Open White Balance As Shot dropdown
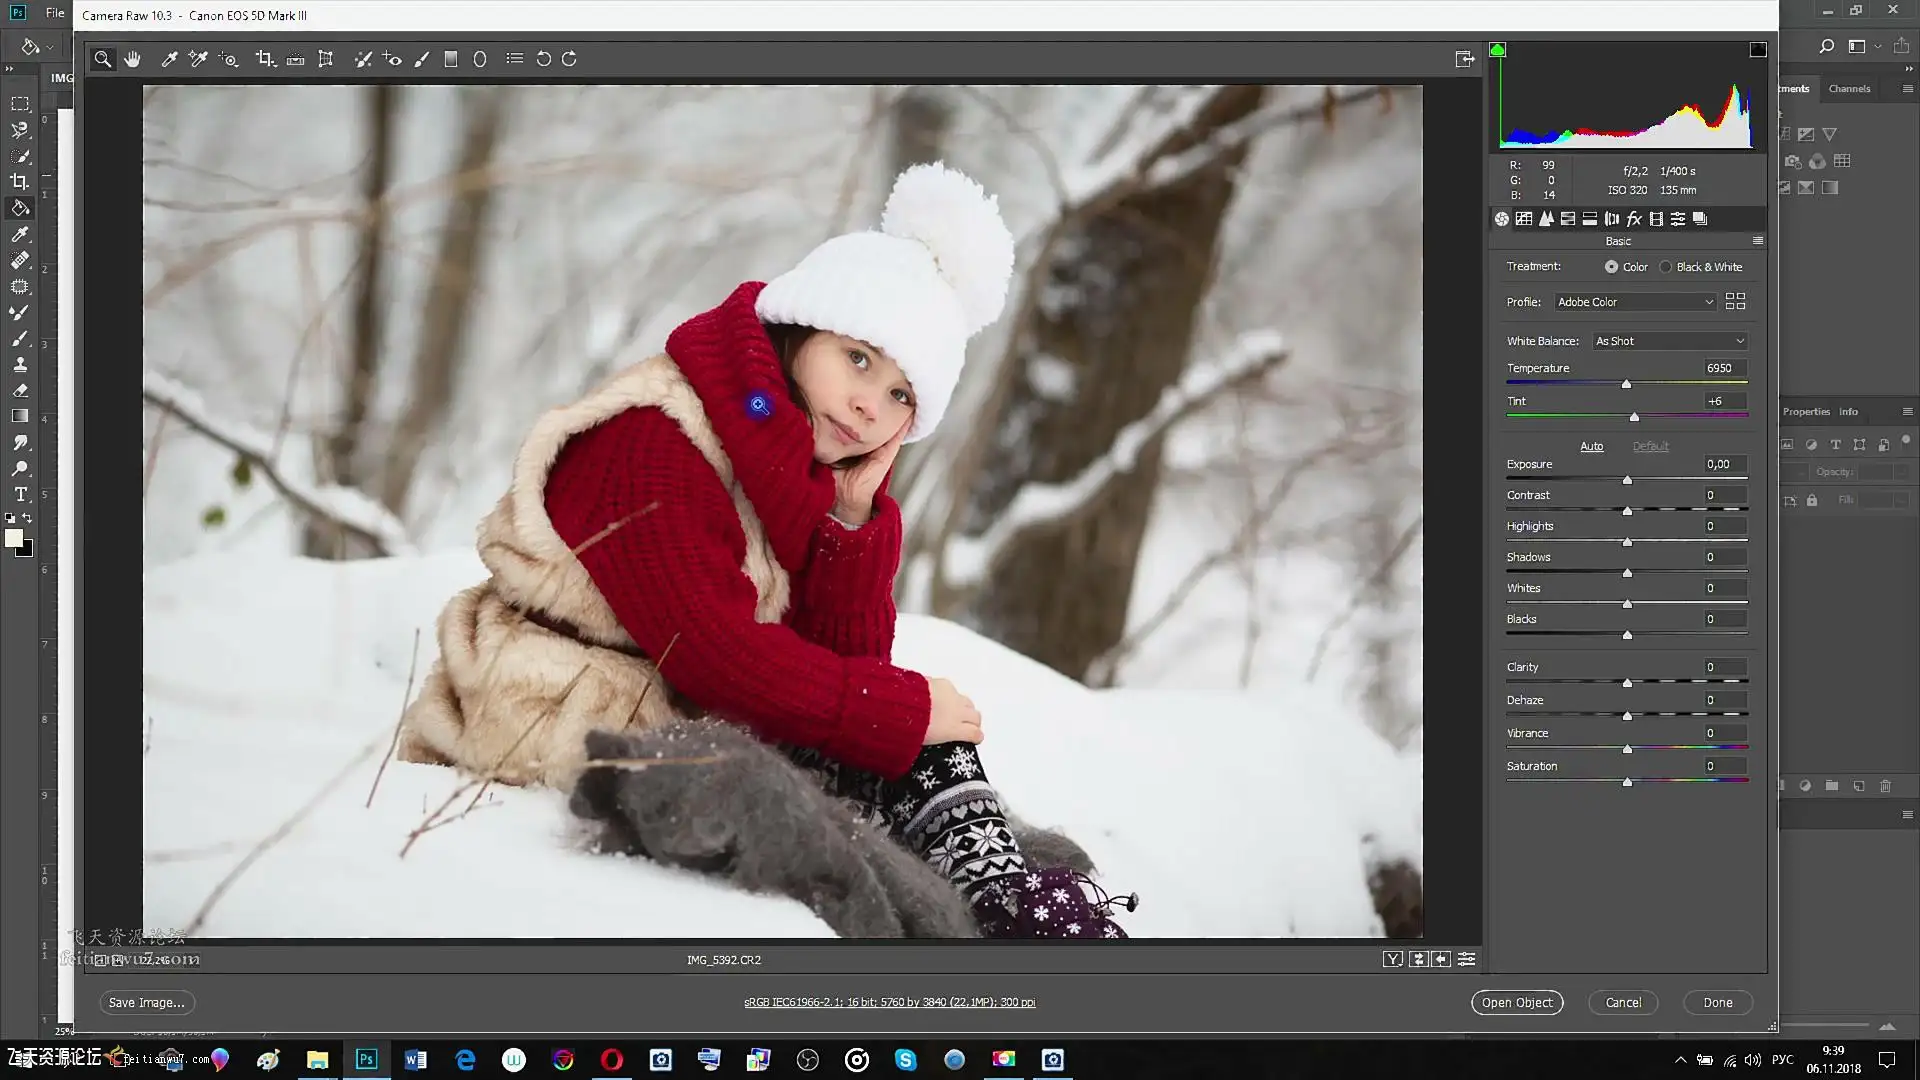Image resolution: width=1920 pixels, height=1080 pixels. click(1670, 341)
